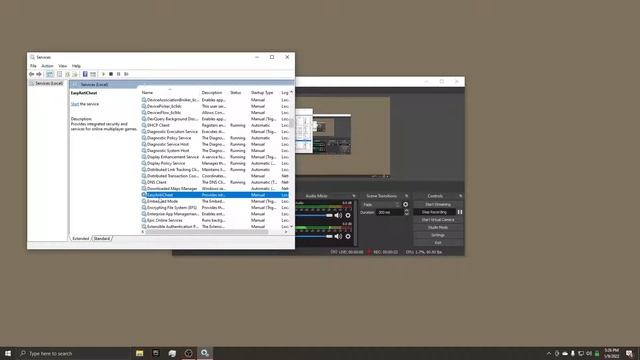Image resolution: width=640 pixels, height=360 pixels.
Task: Select the DNS Client service row
Action: point(215,182)
